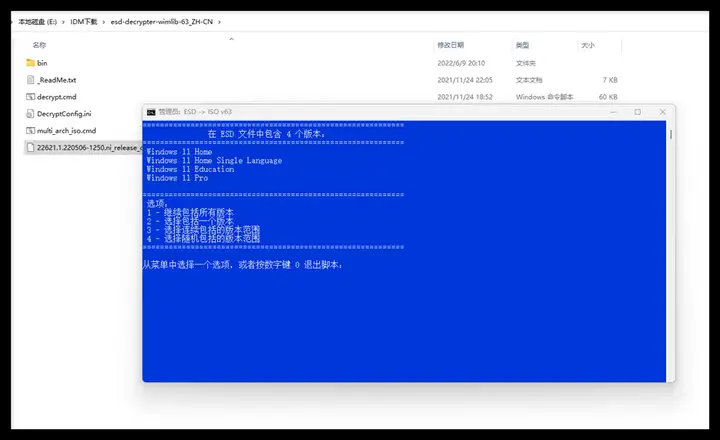This screenshot has width=720, height=440.
Task: Click the 在 ESD 文件中包含 4 个版本 header
Action: click(266, 134)
